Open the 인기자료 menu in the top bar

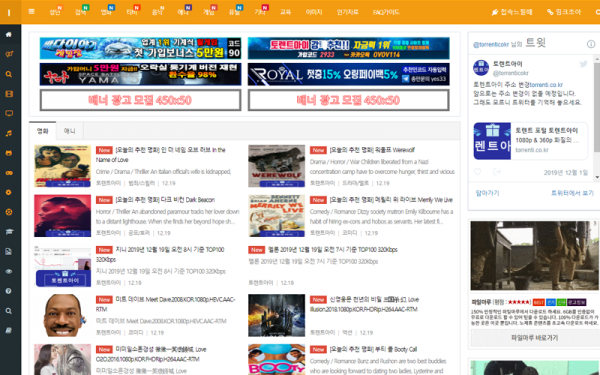[x=347, y=12]
